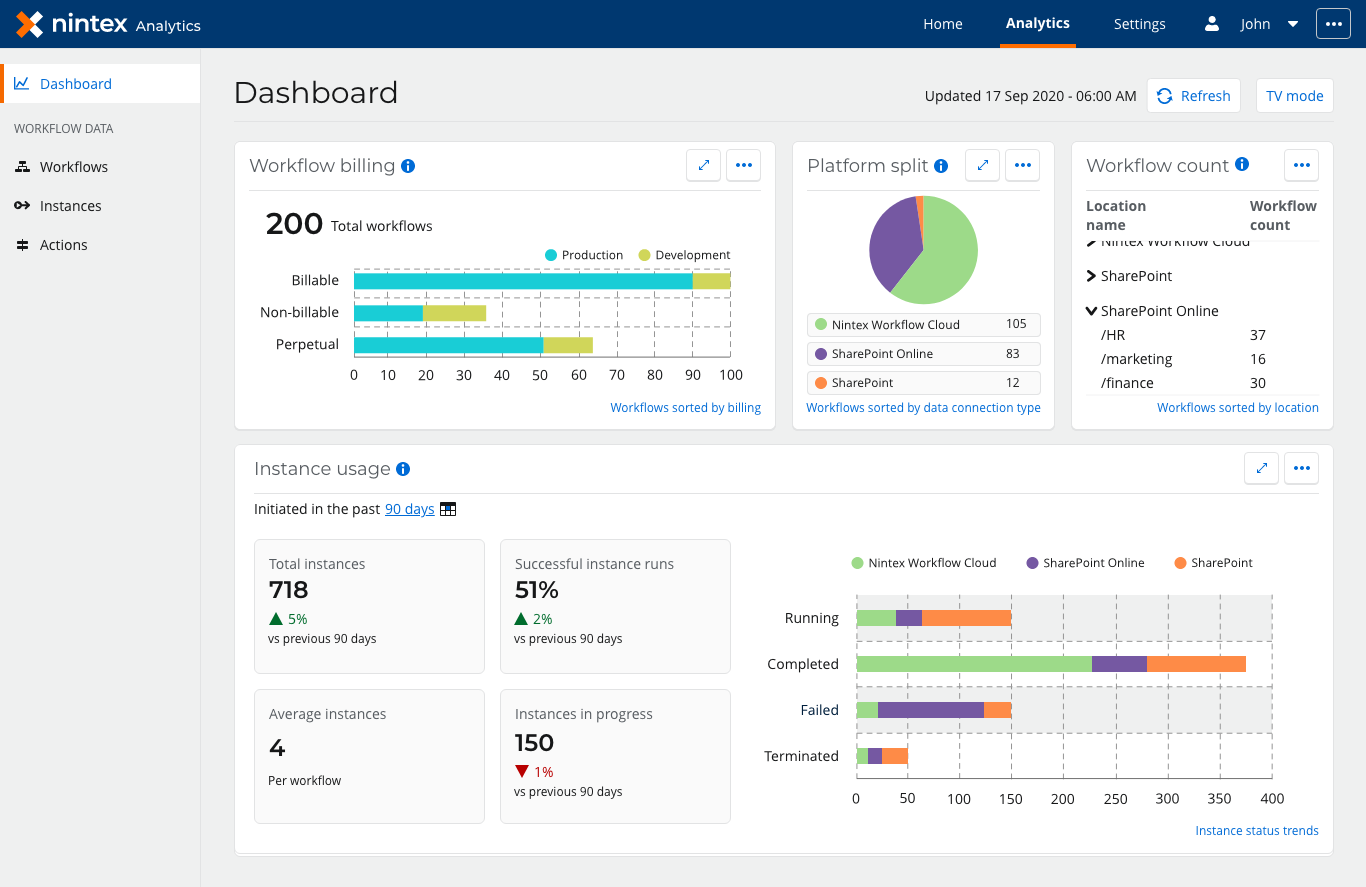1366x887 pixels.
Task: Click the Instances icon in sidebar
Action: 22,206
